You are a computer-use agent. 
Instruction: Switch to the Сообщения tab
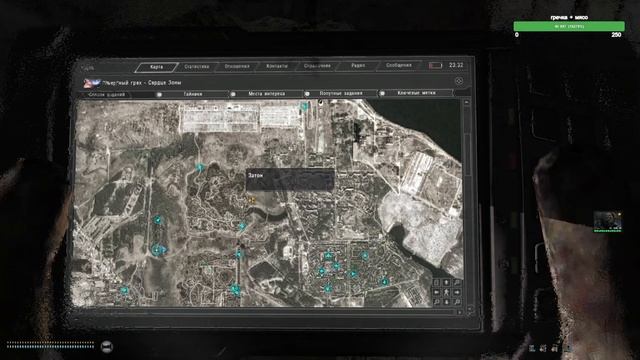[398, 65]
